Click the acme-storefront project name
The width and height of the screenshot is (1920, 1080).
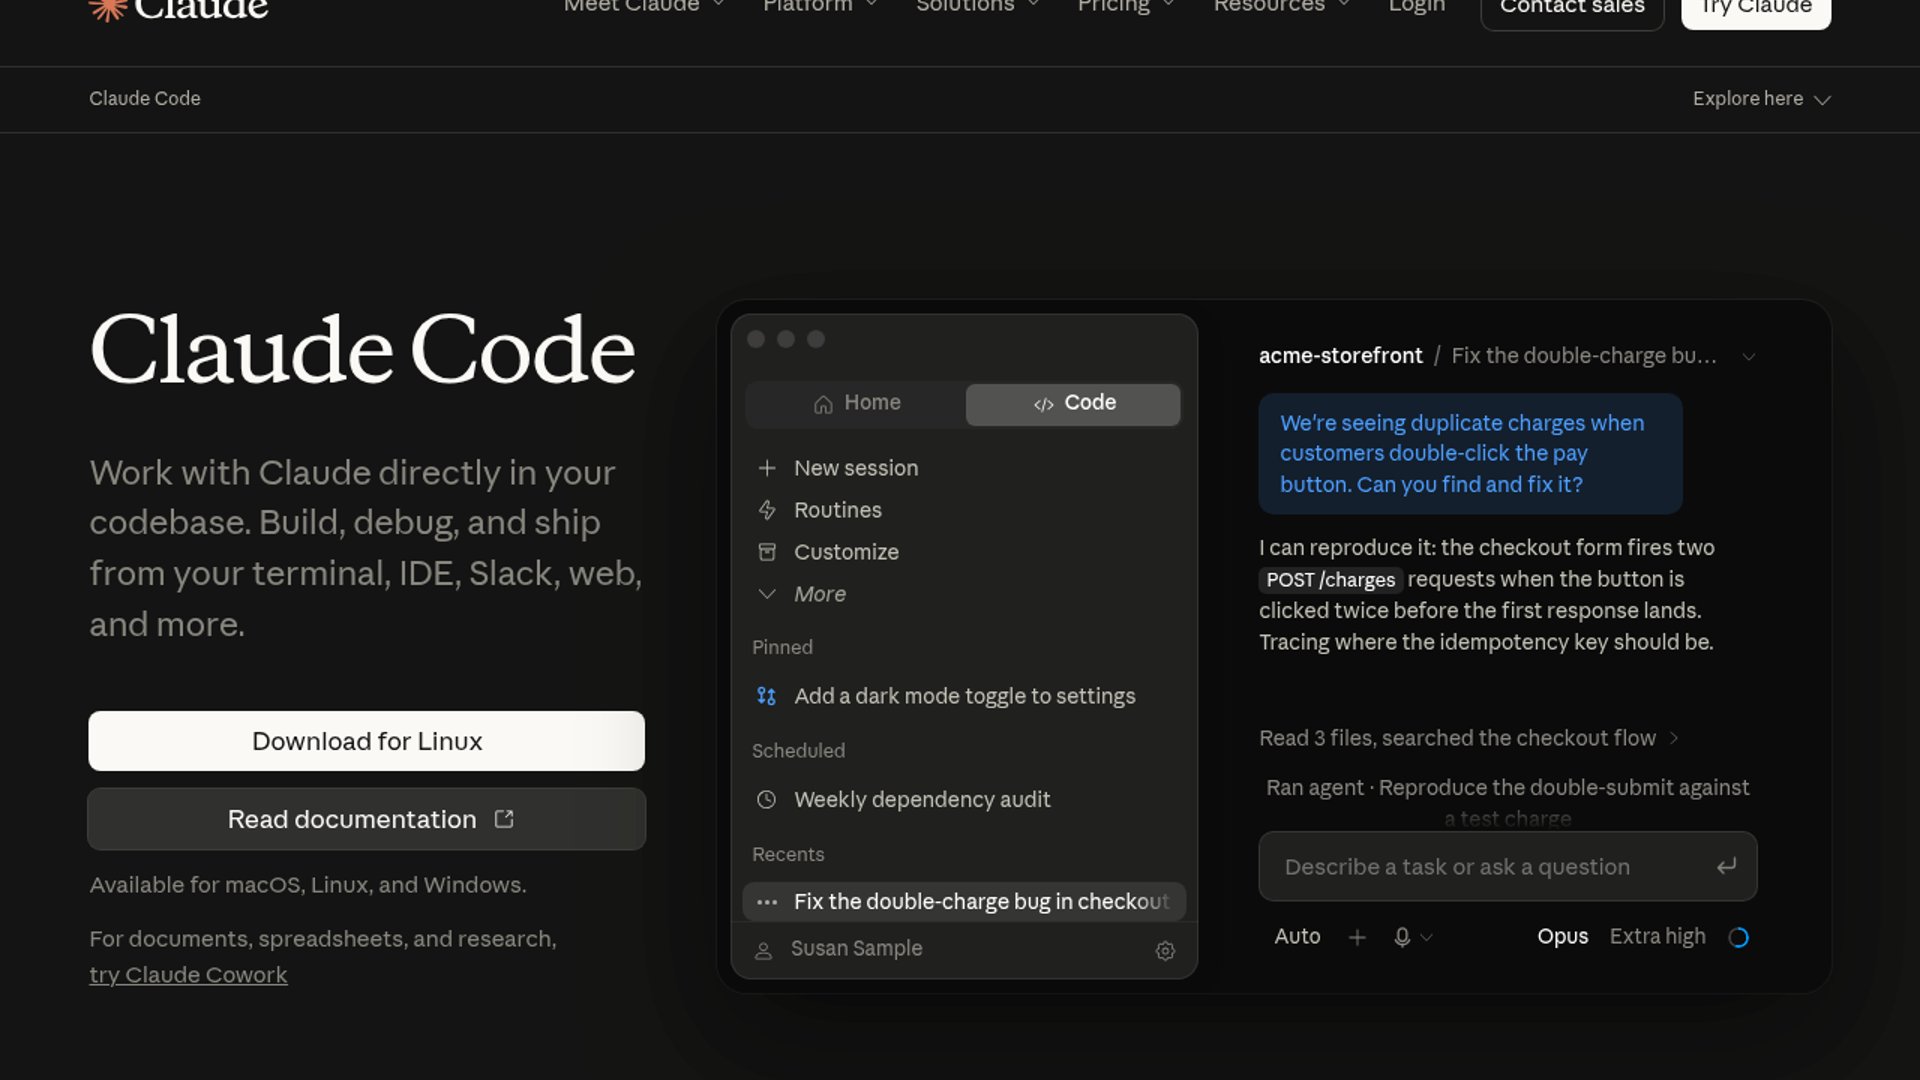pos(1340,356)
